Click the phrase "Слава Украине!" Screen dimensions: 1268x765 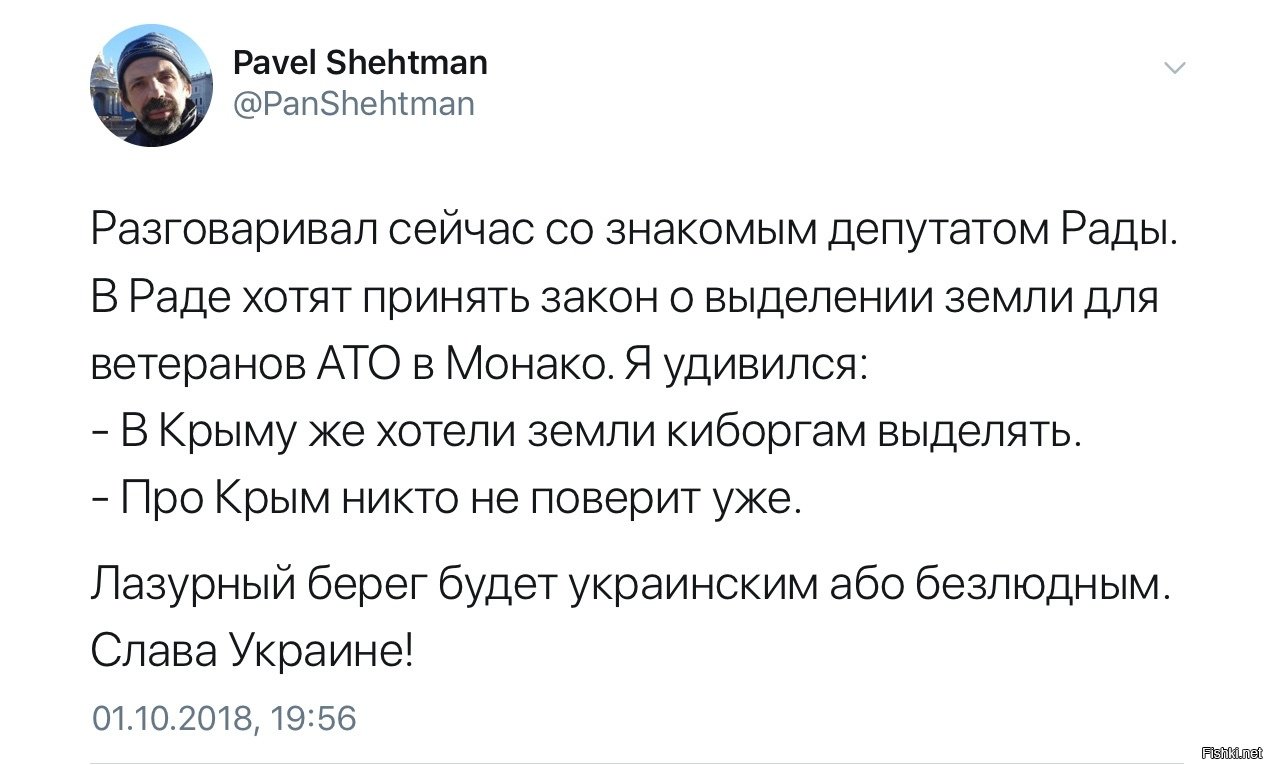[252, 652]
